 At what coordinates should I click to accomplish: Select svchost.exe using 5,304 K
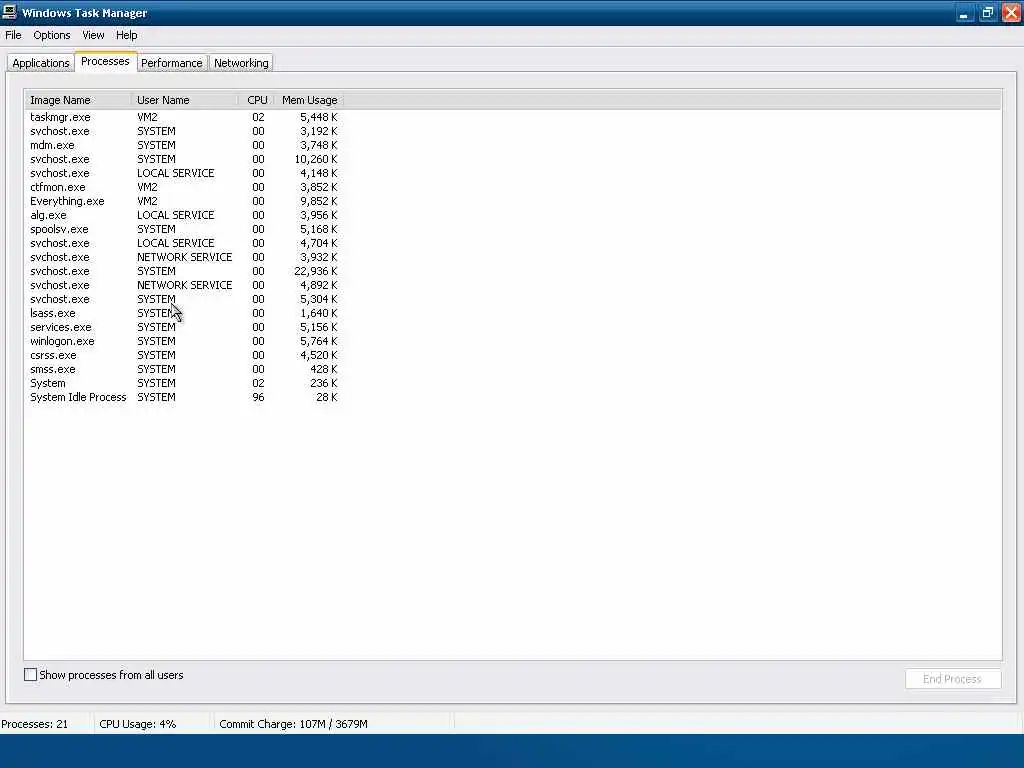[x=184, y=299]
